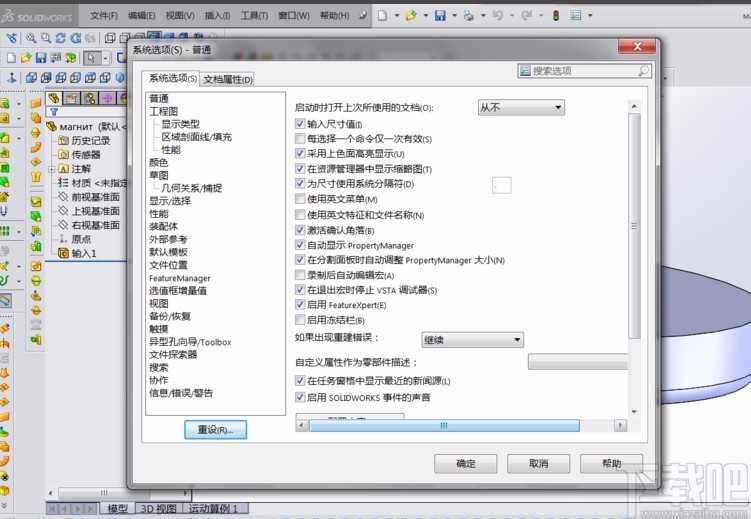The image size is (751, 519).
Task: Open the 插入(I) menu
Action: (217, 15)
